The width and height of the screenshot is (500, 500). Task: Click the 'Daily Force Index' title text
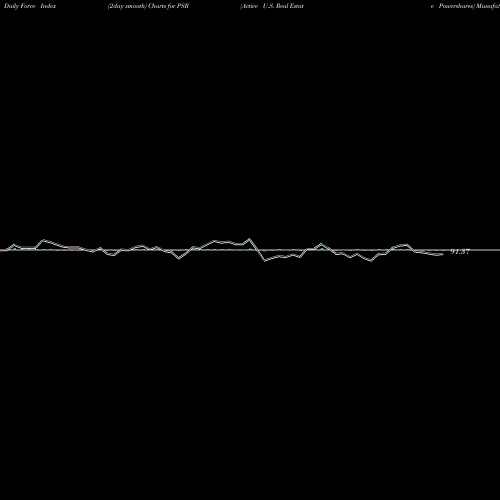30,6
